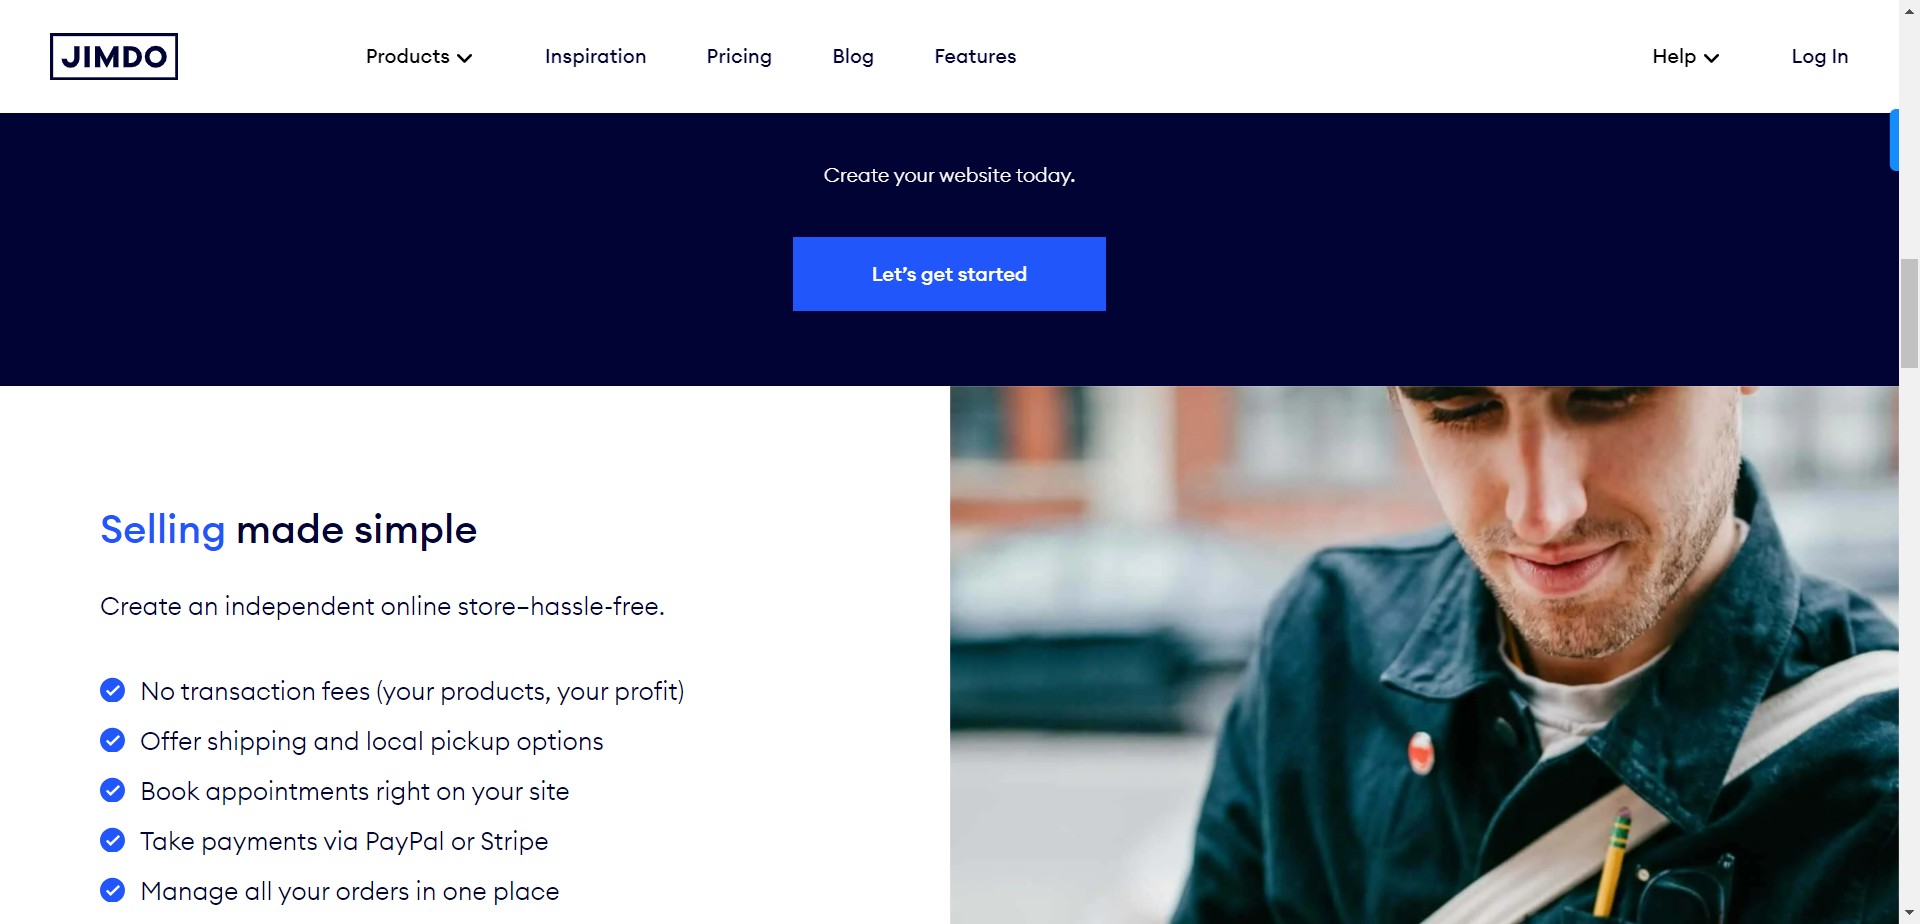Click Log In
The width and height of the screenshot is (1920, 924).
pyautogui.click(x=1819, y=57)
